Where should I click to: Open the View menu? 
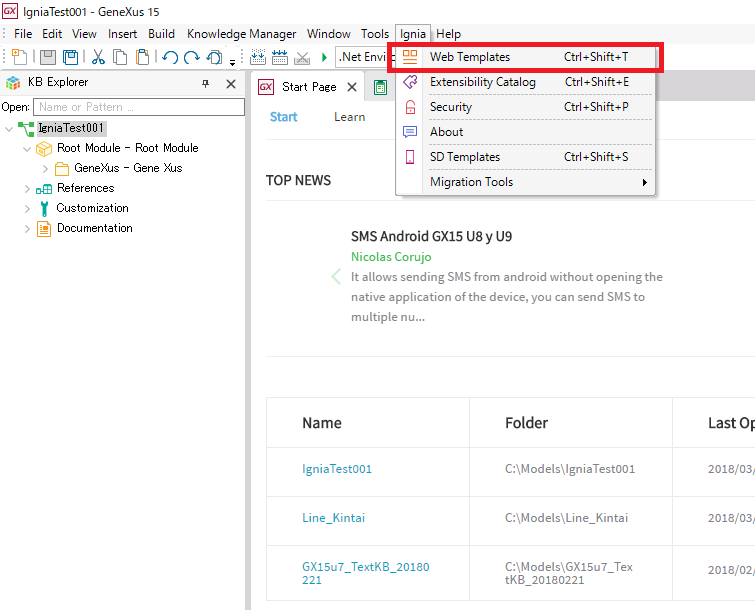pyautogui.click(x=84, y=34)
